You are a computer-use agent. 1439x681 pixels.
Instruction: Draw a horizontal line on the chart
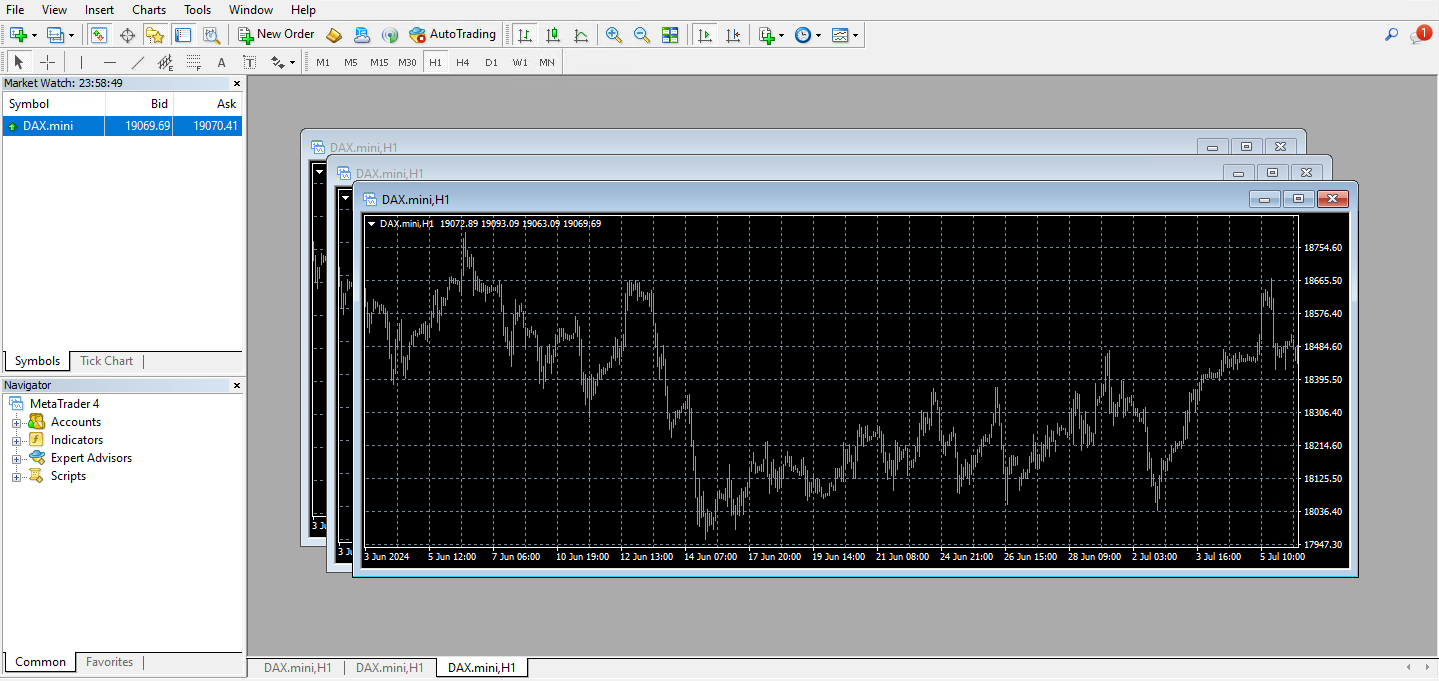point(110,61)
